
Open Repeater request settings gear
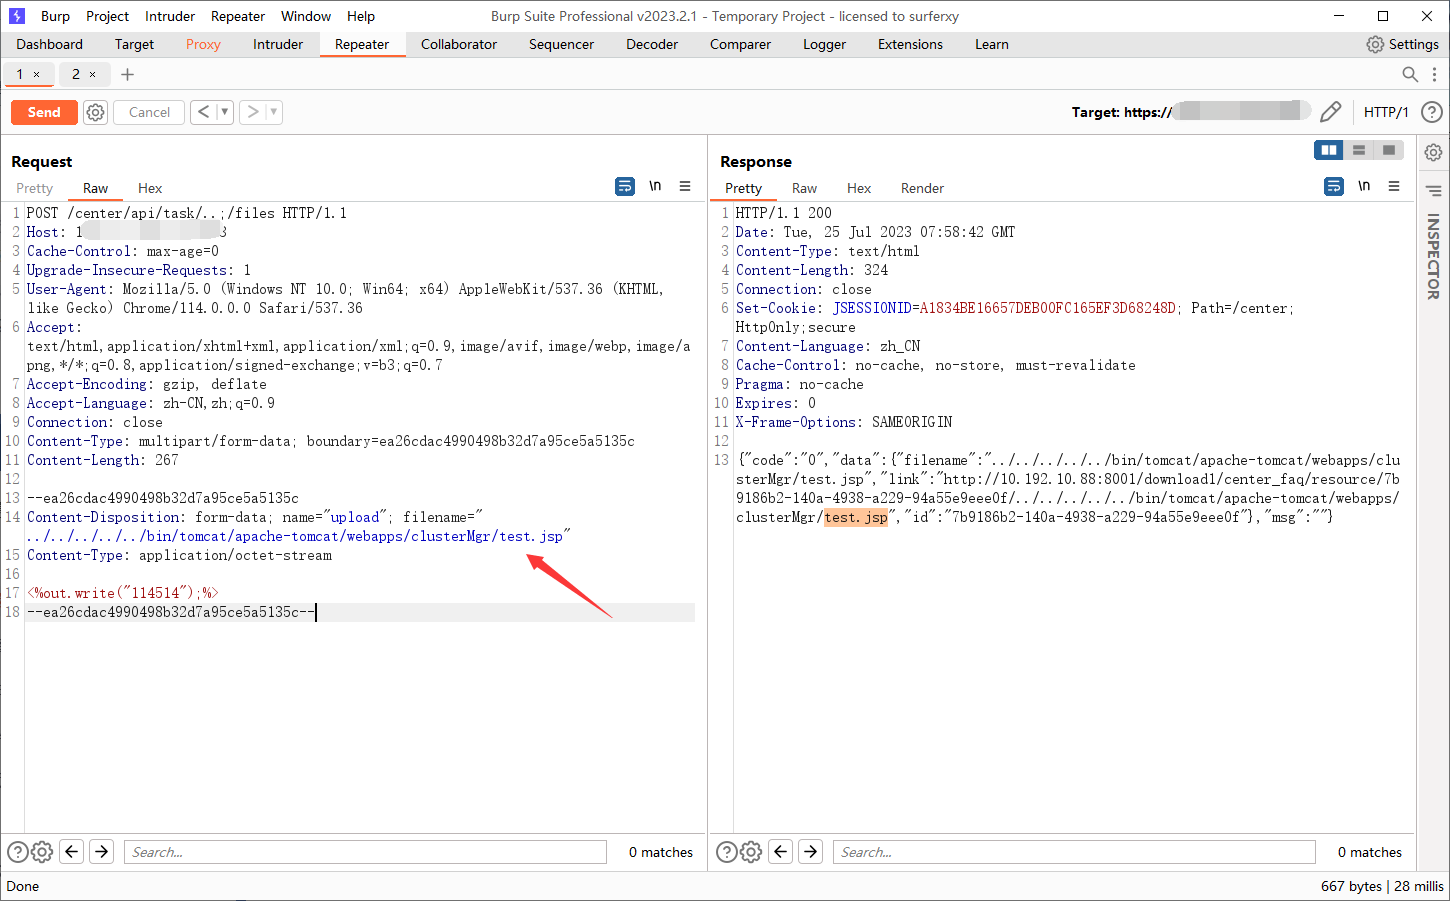coord(95,112)
